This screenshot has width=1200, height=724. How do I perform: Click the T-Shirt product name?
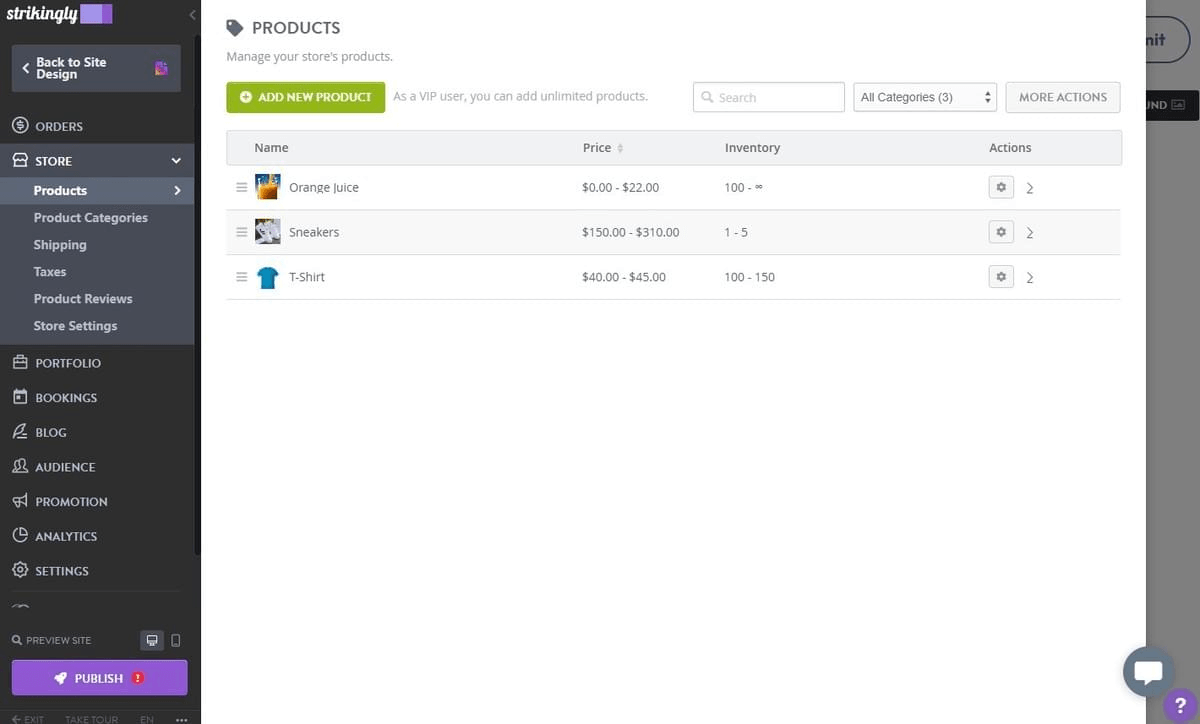(307, 277)
